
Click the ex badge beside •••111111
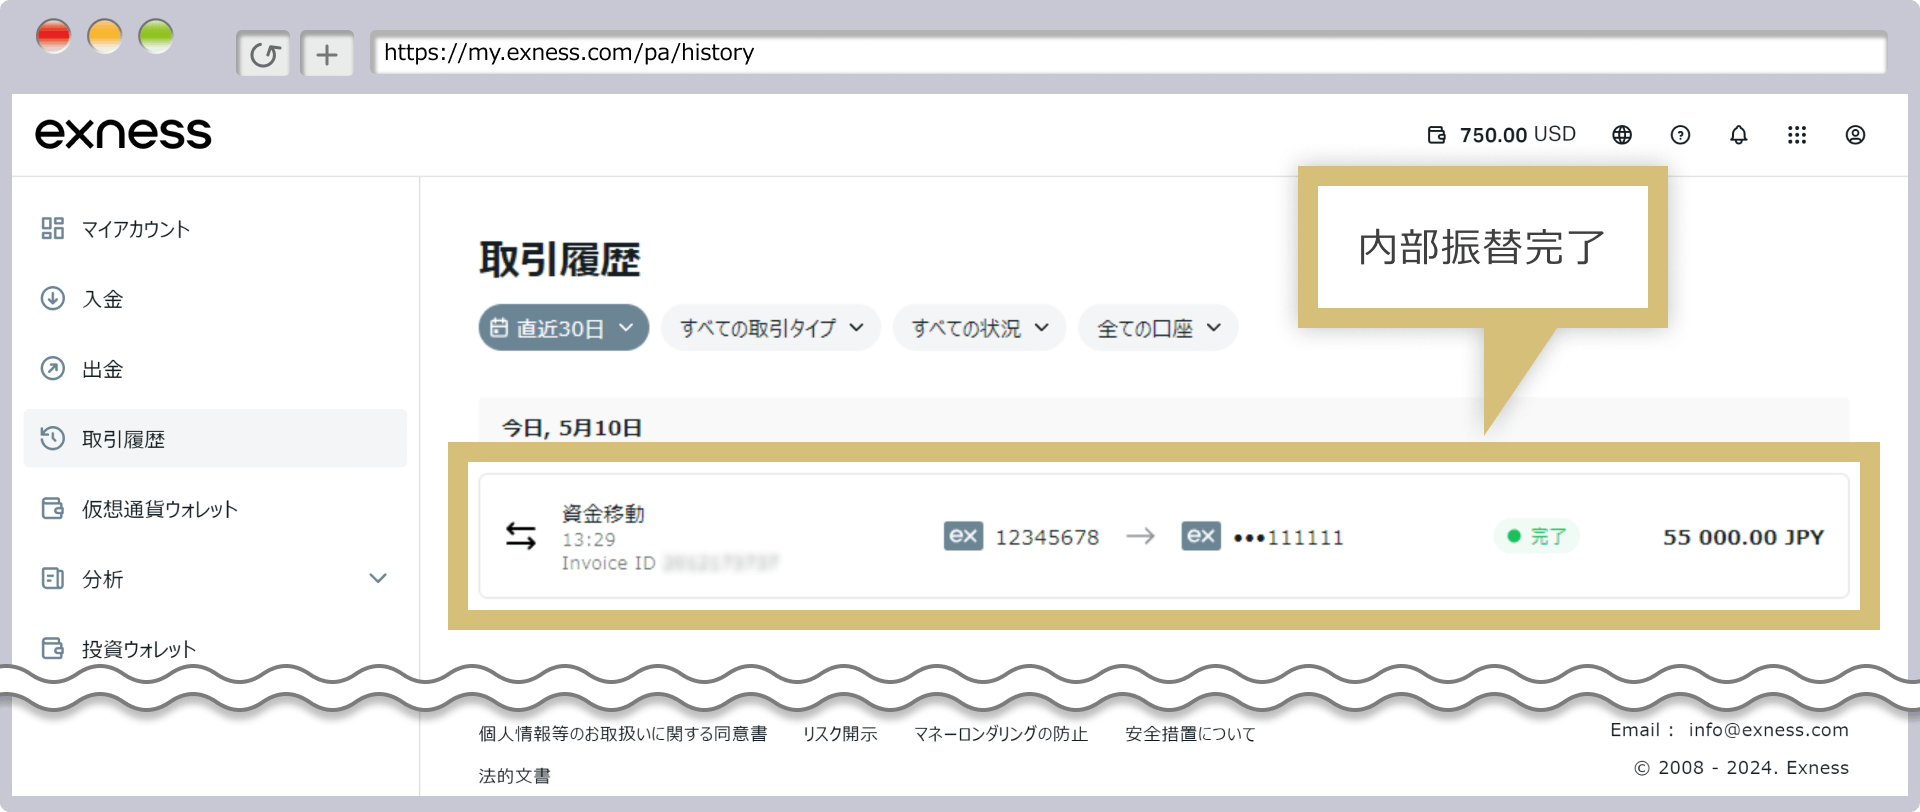(1201, 536)
